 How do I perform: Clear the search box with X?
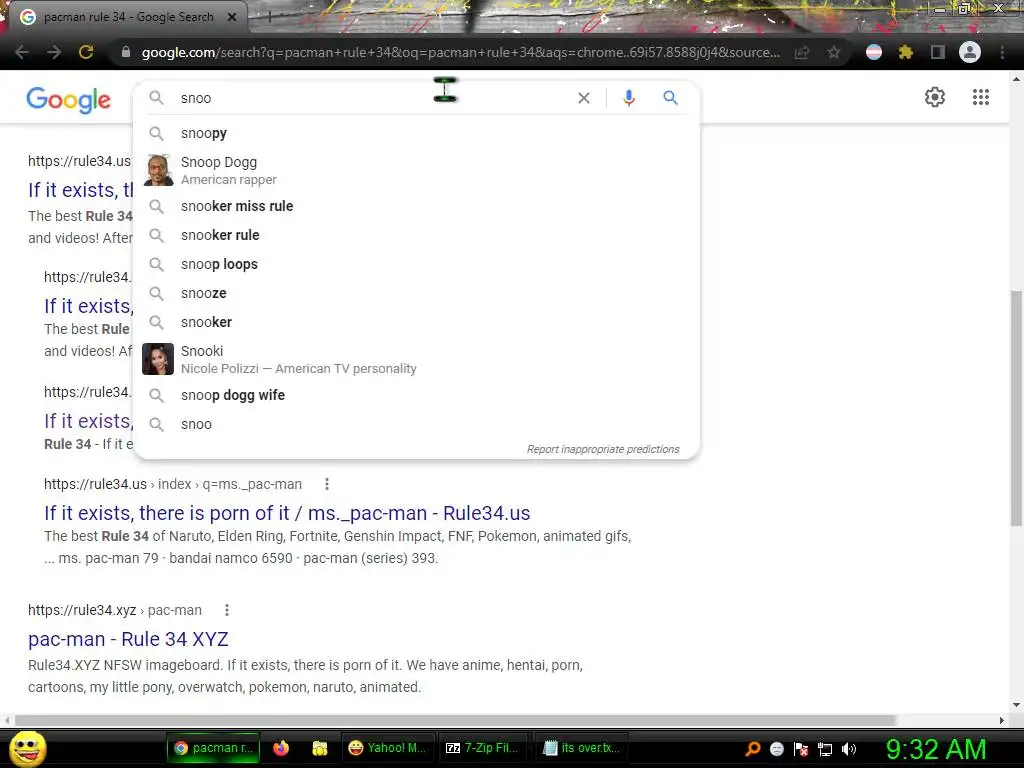point(584,98)
